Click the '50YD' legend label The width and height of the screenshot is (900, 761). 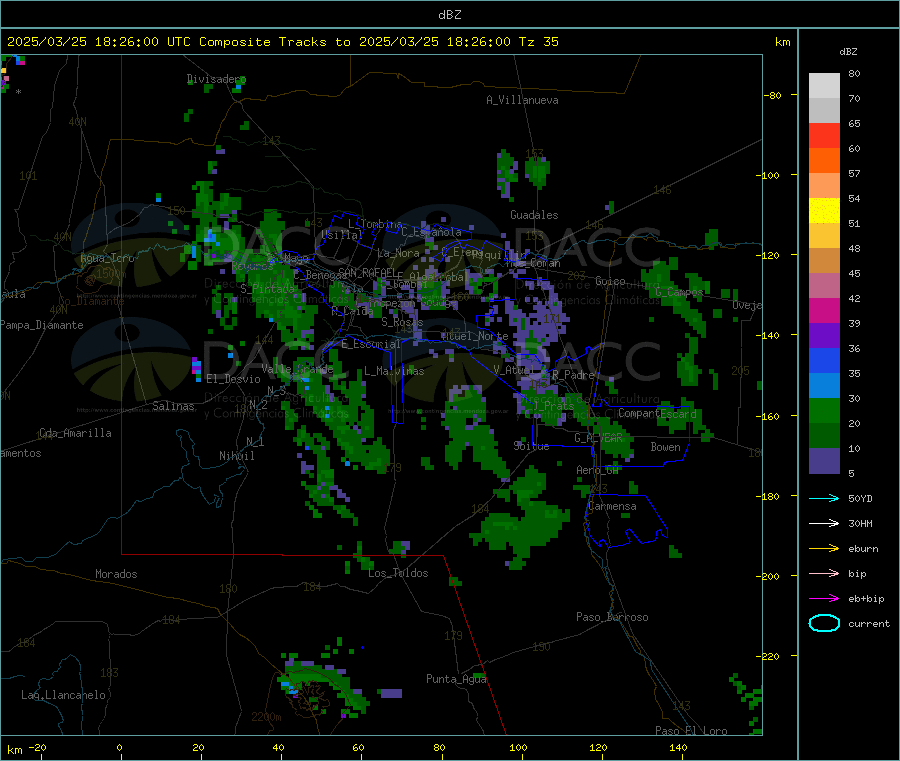tap(860, 498)
